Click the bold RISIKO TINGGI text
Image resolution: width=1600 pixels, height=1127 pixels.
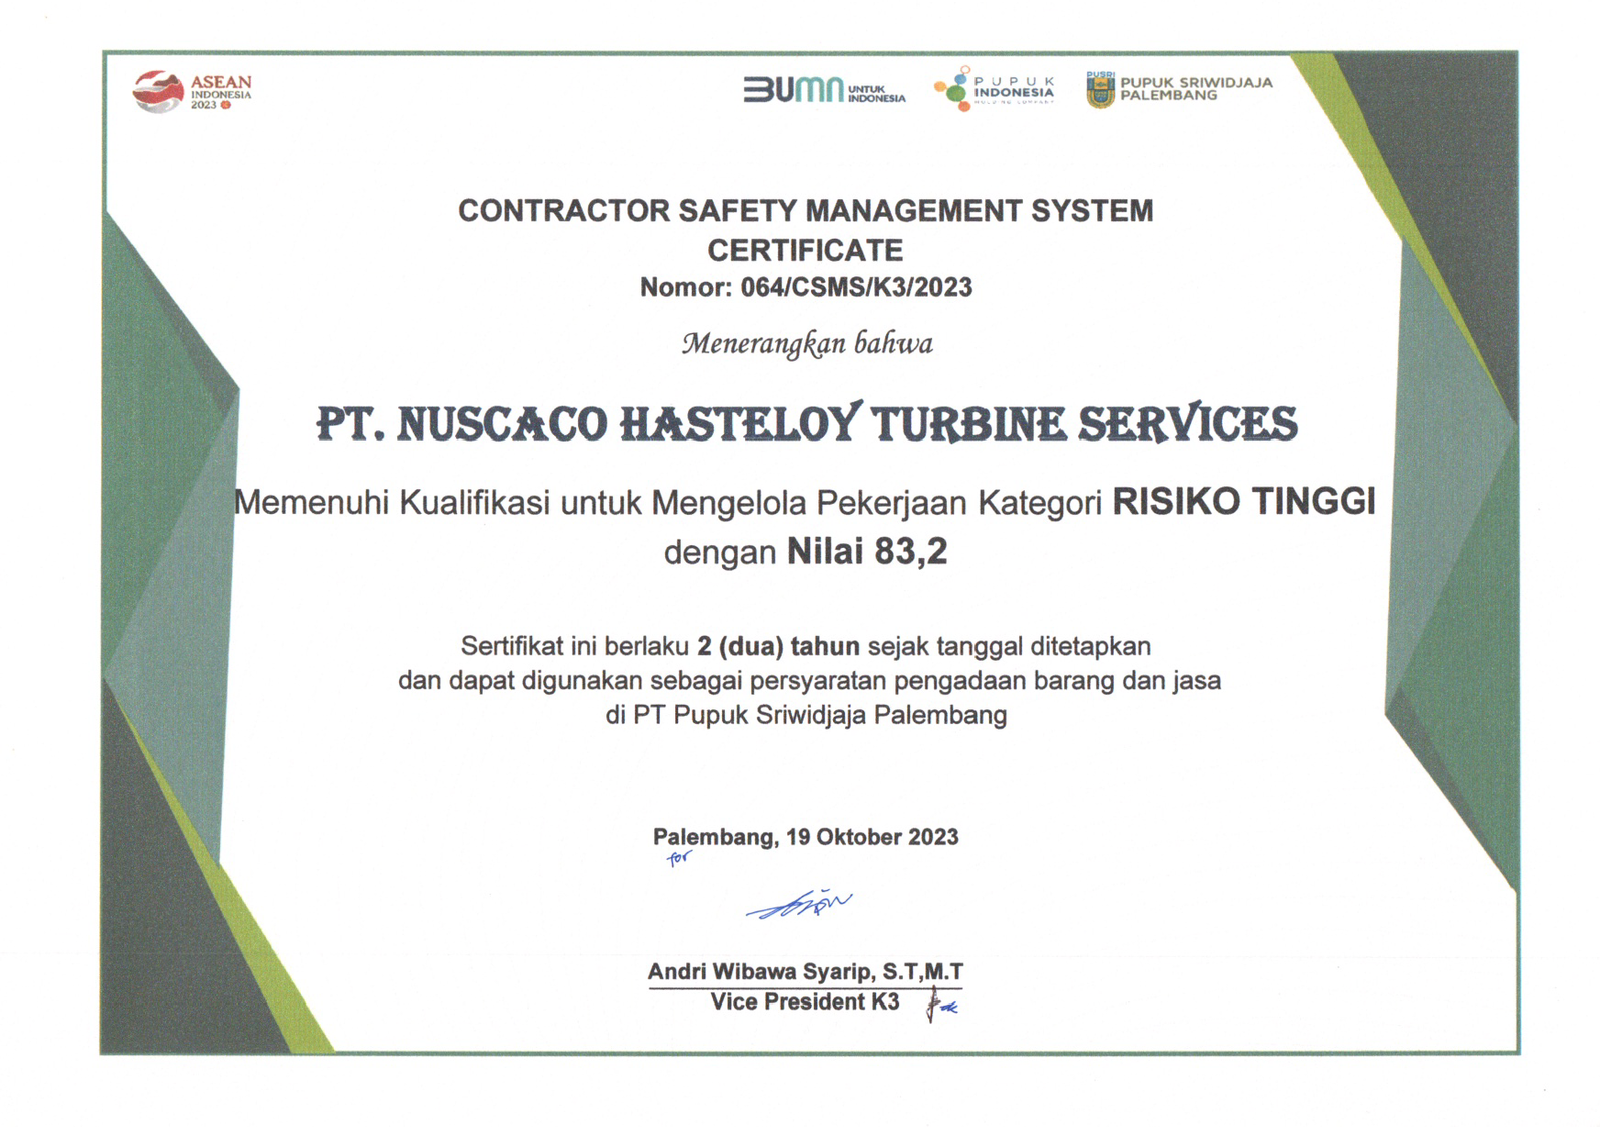tap(1244, 501)
